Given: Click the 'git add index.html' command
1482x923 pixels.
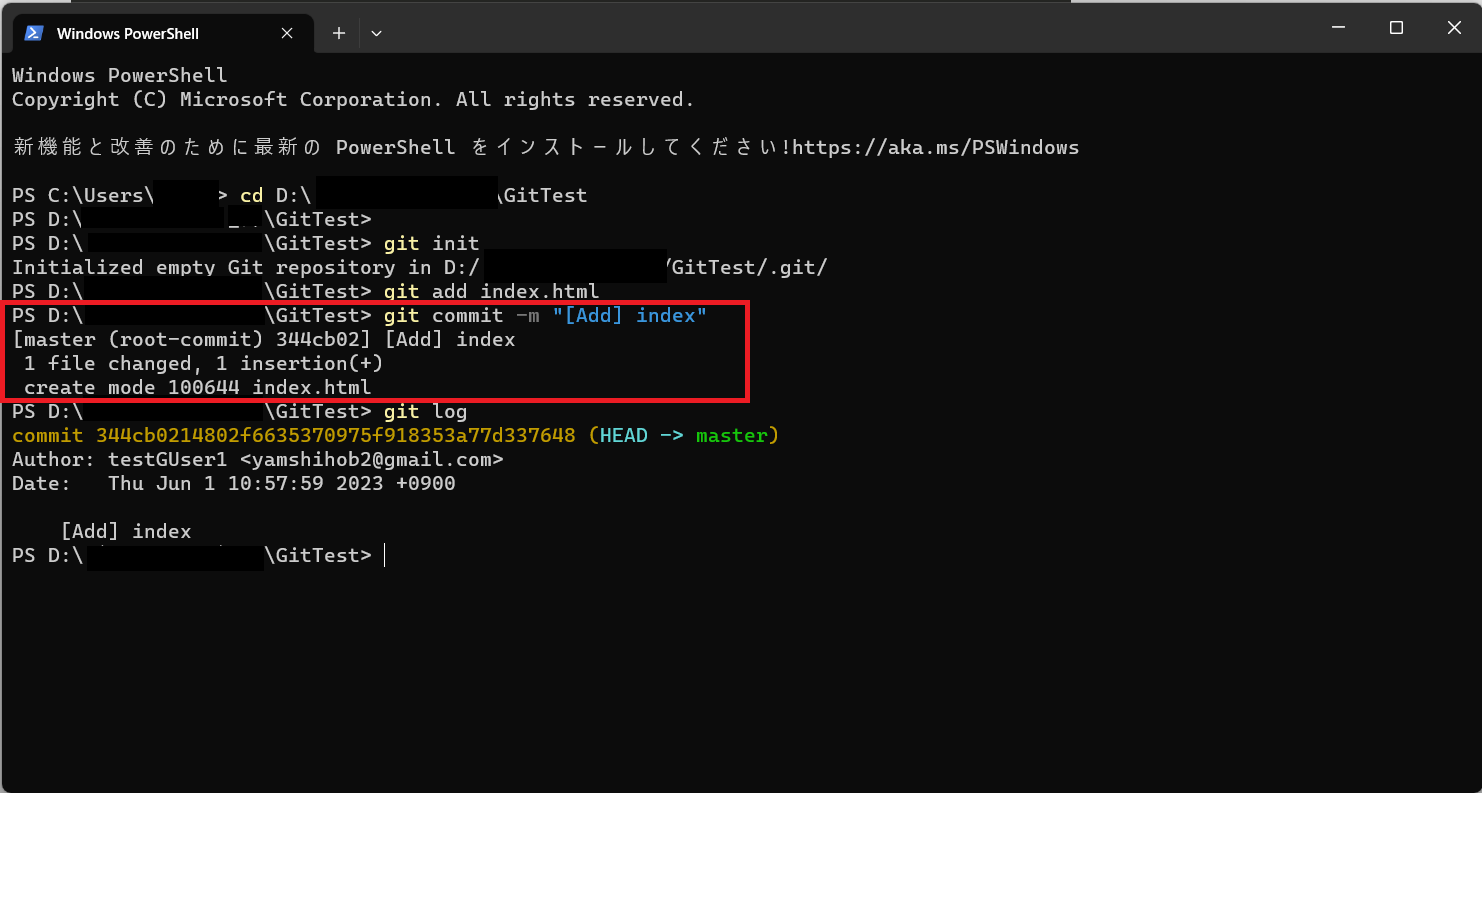Looking at the screenshot, I should [x=491, y=291].
